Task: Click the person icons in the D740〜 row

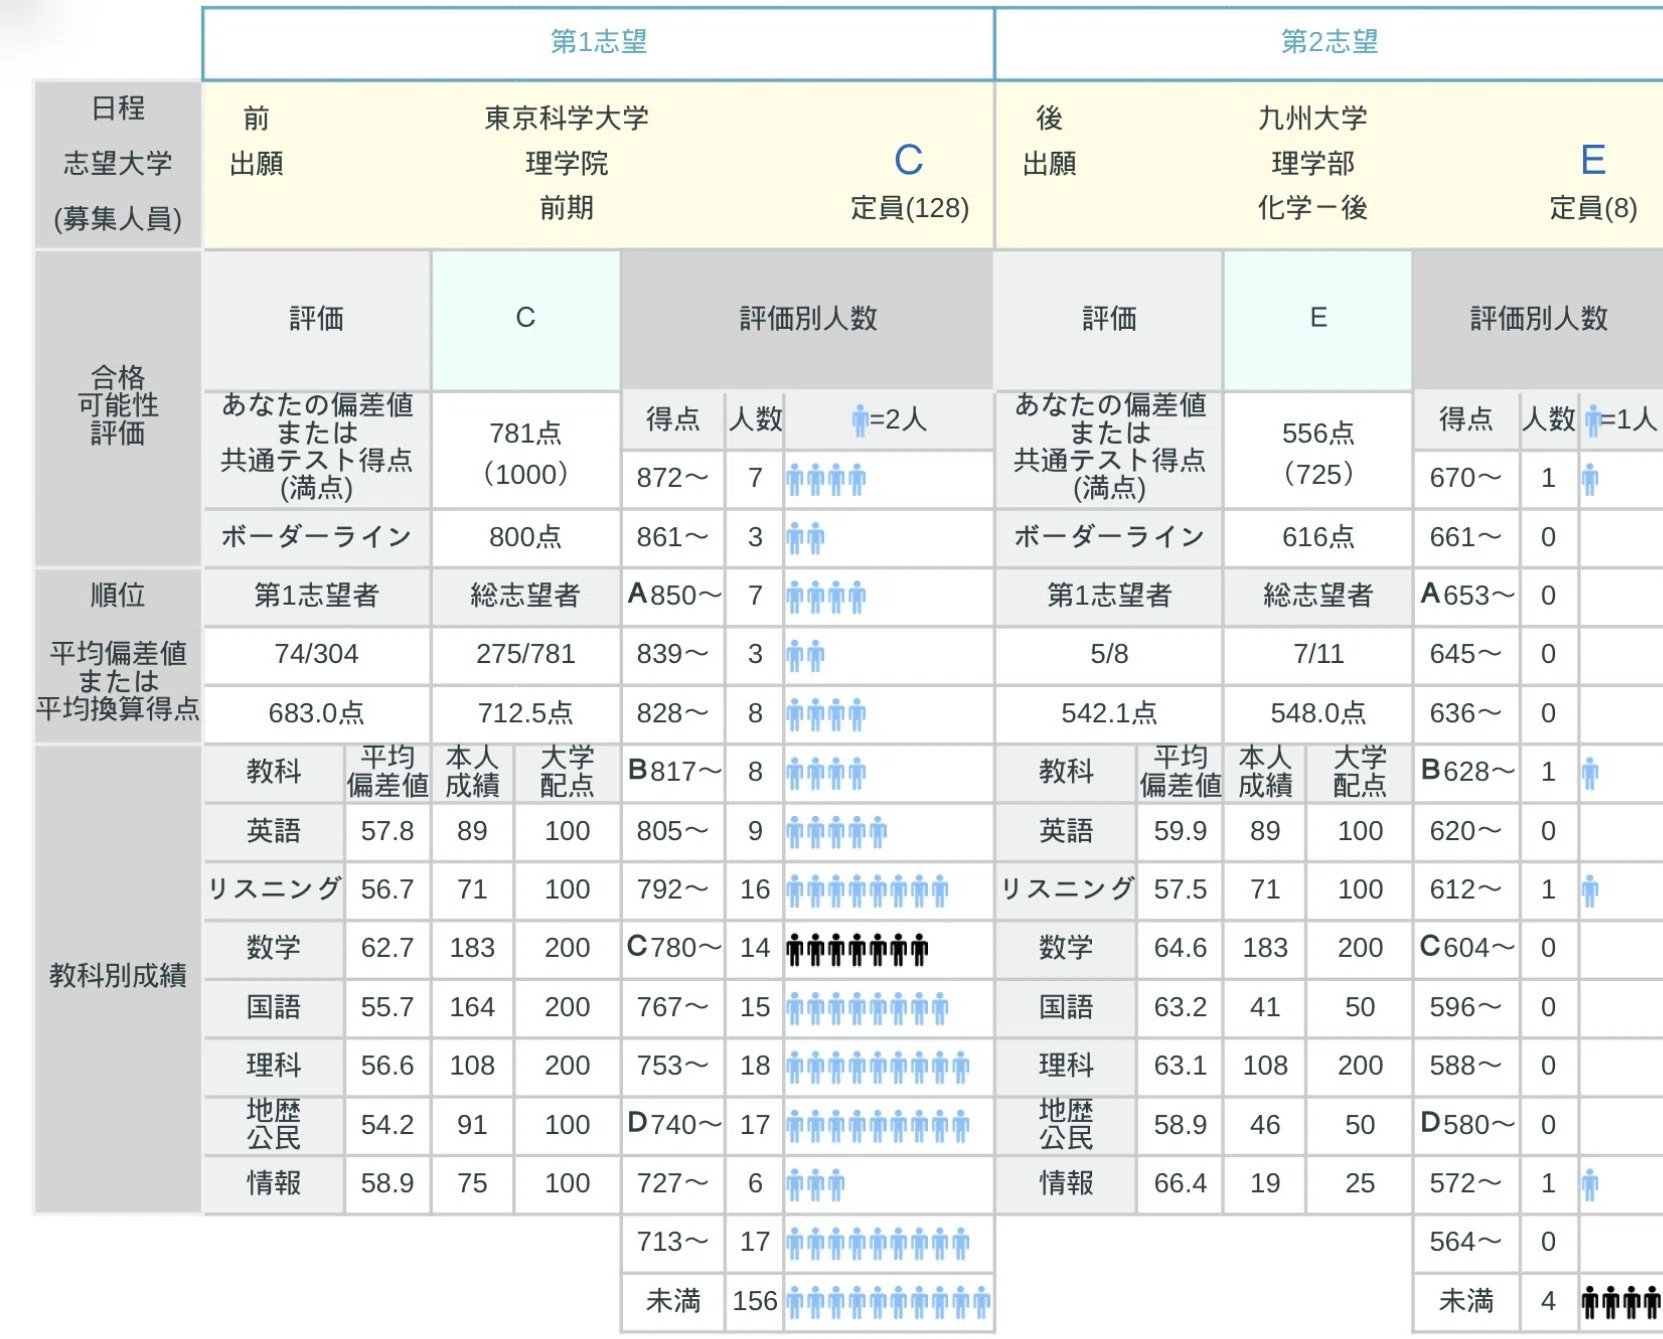Action: pyautogui.click(x=878, y=1126)
